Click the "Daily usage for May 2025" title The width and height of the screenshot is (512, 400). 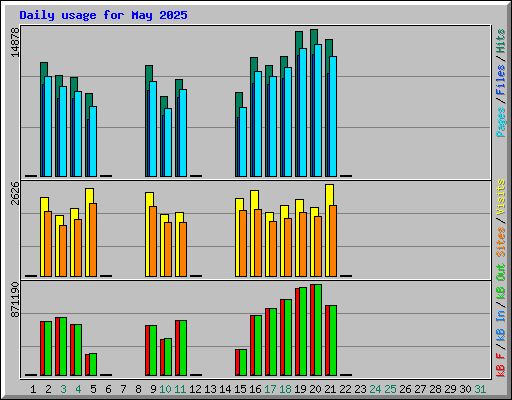103,15
